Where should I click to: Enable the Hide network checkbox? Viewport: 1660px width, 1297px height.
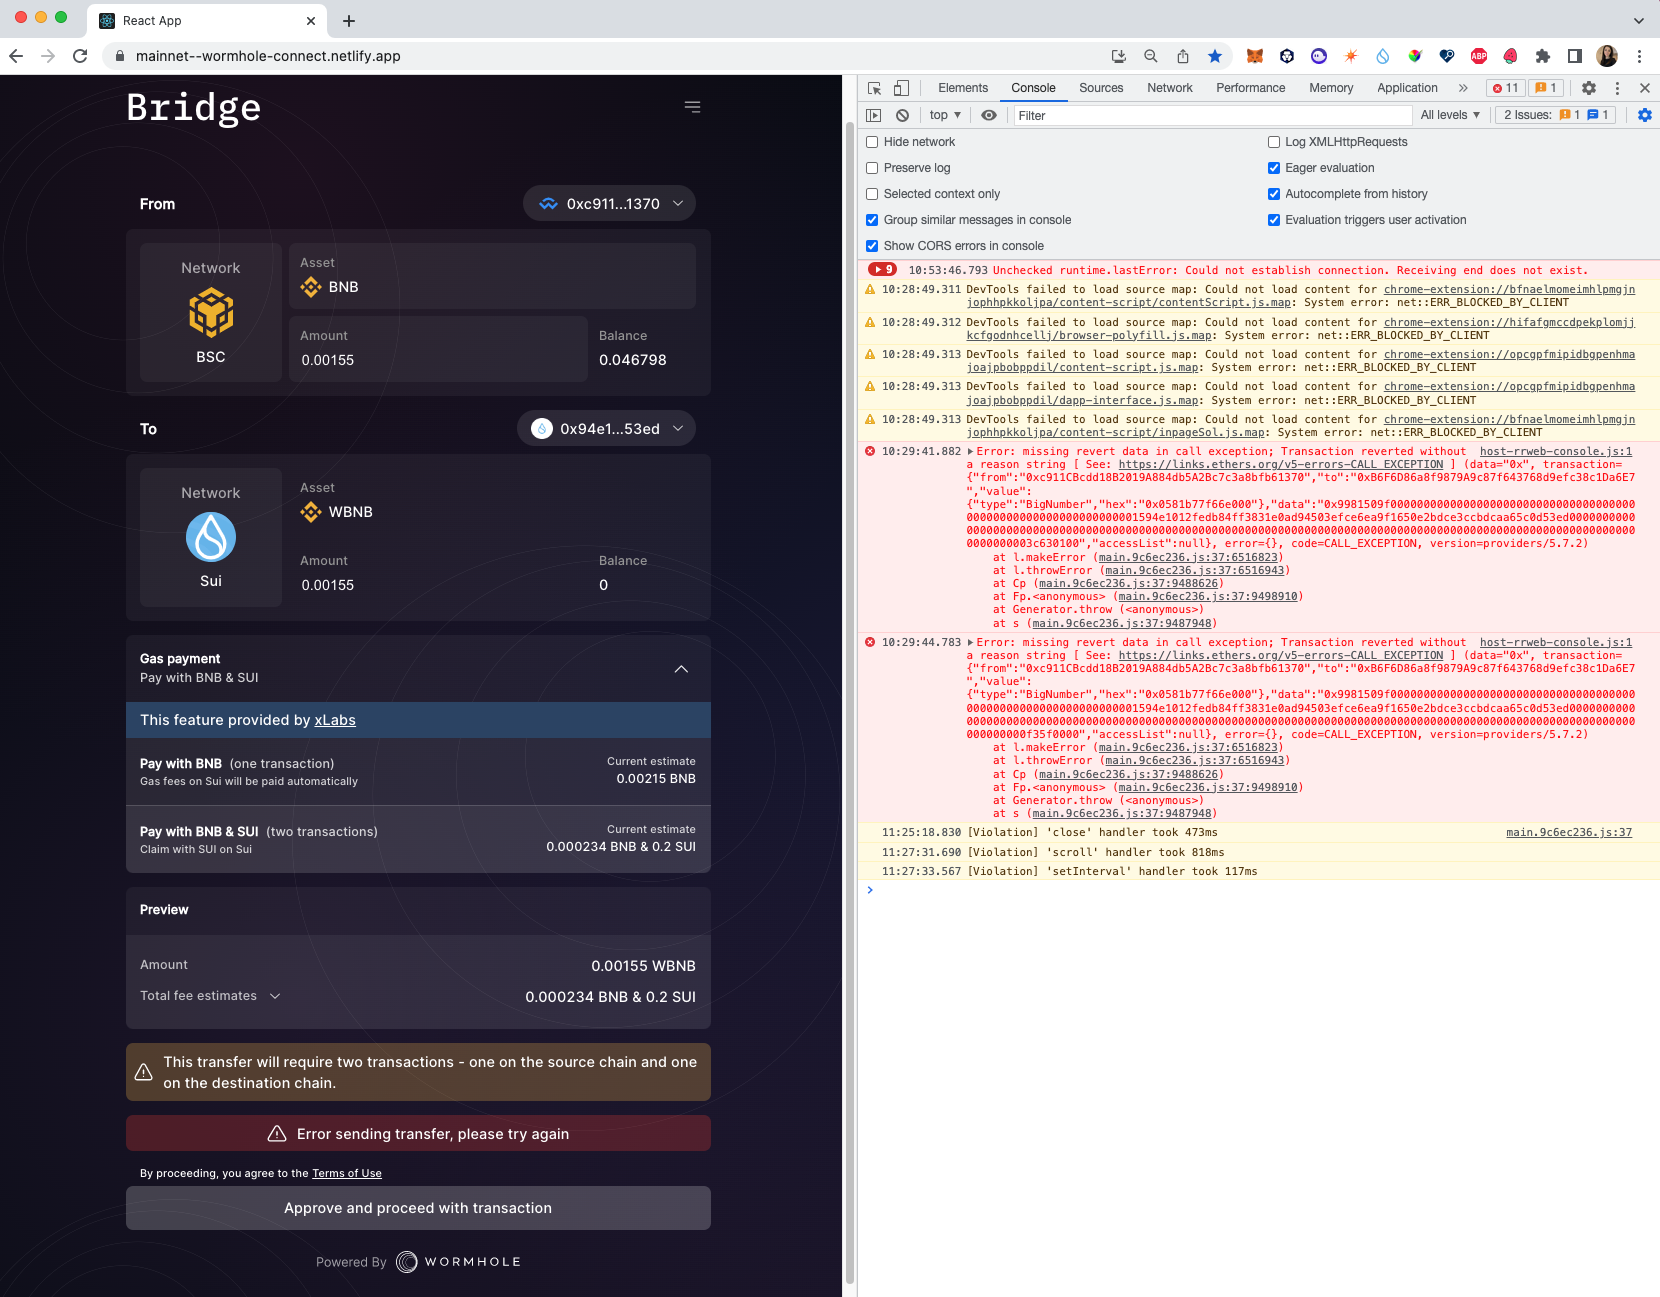pyautogui.click(x=871, y=142)
